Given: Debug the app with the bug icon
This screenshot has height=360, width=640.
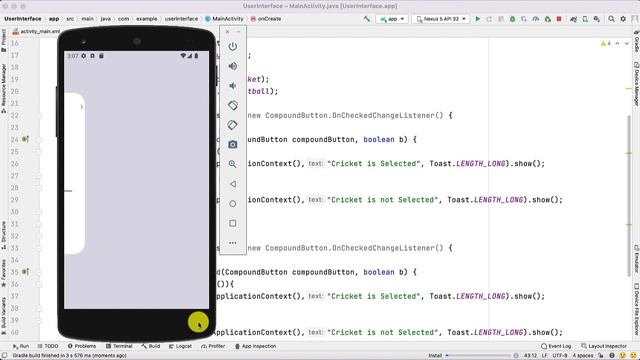Looking at the screenshot, I should point(512,19).
